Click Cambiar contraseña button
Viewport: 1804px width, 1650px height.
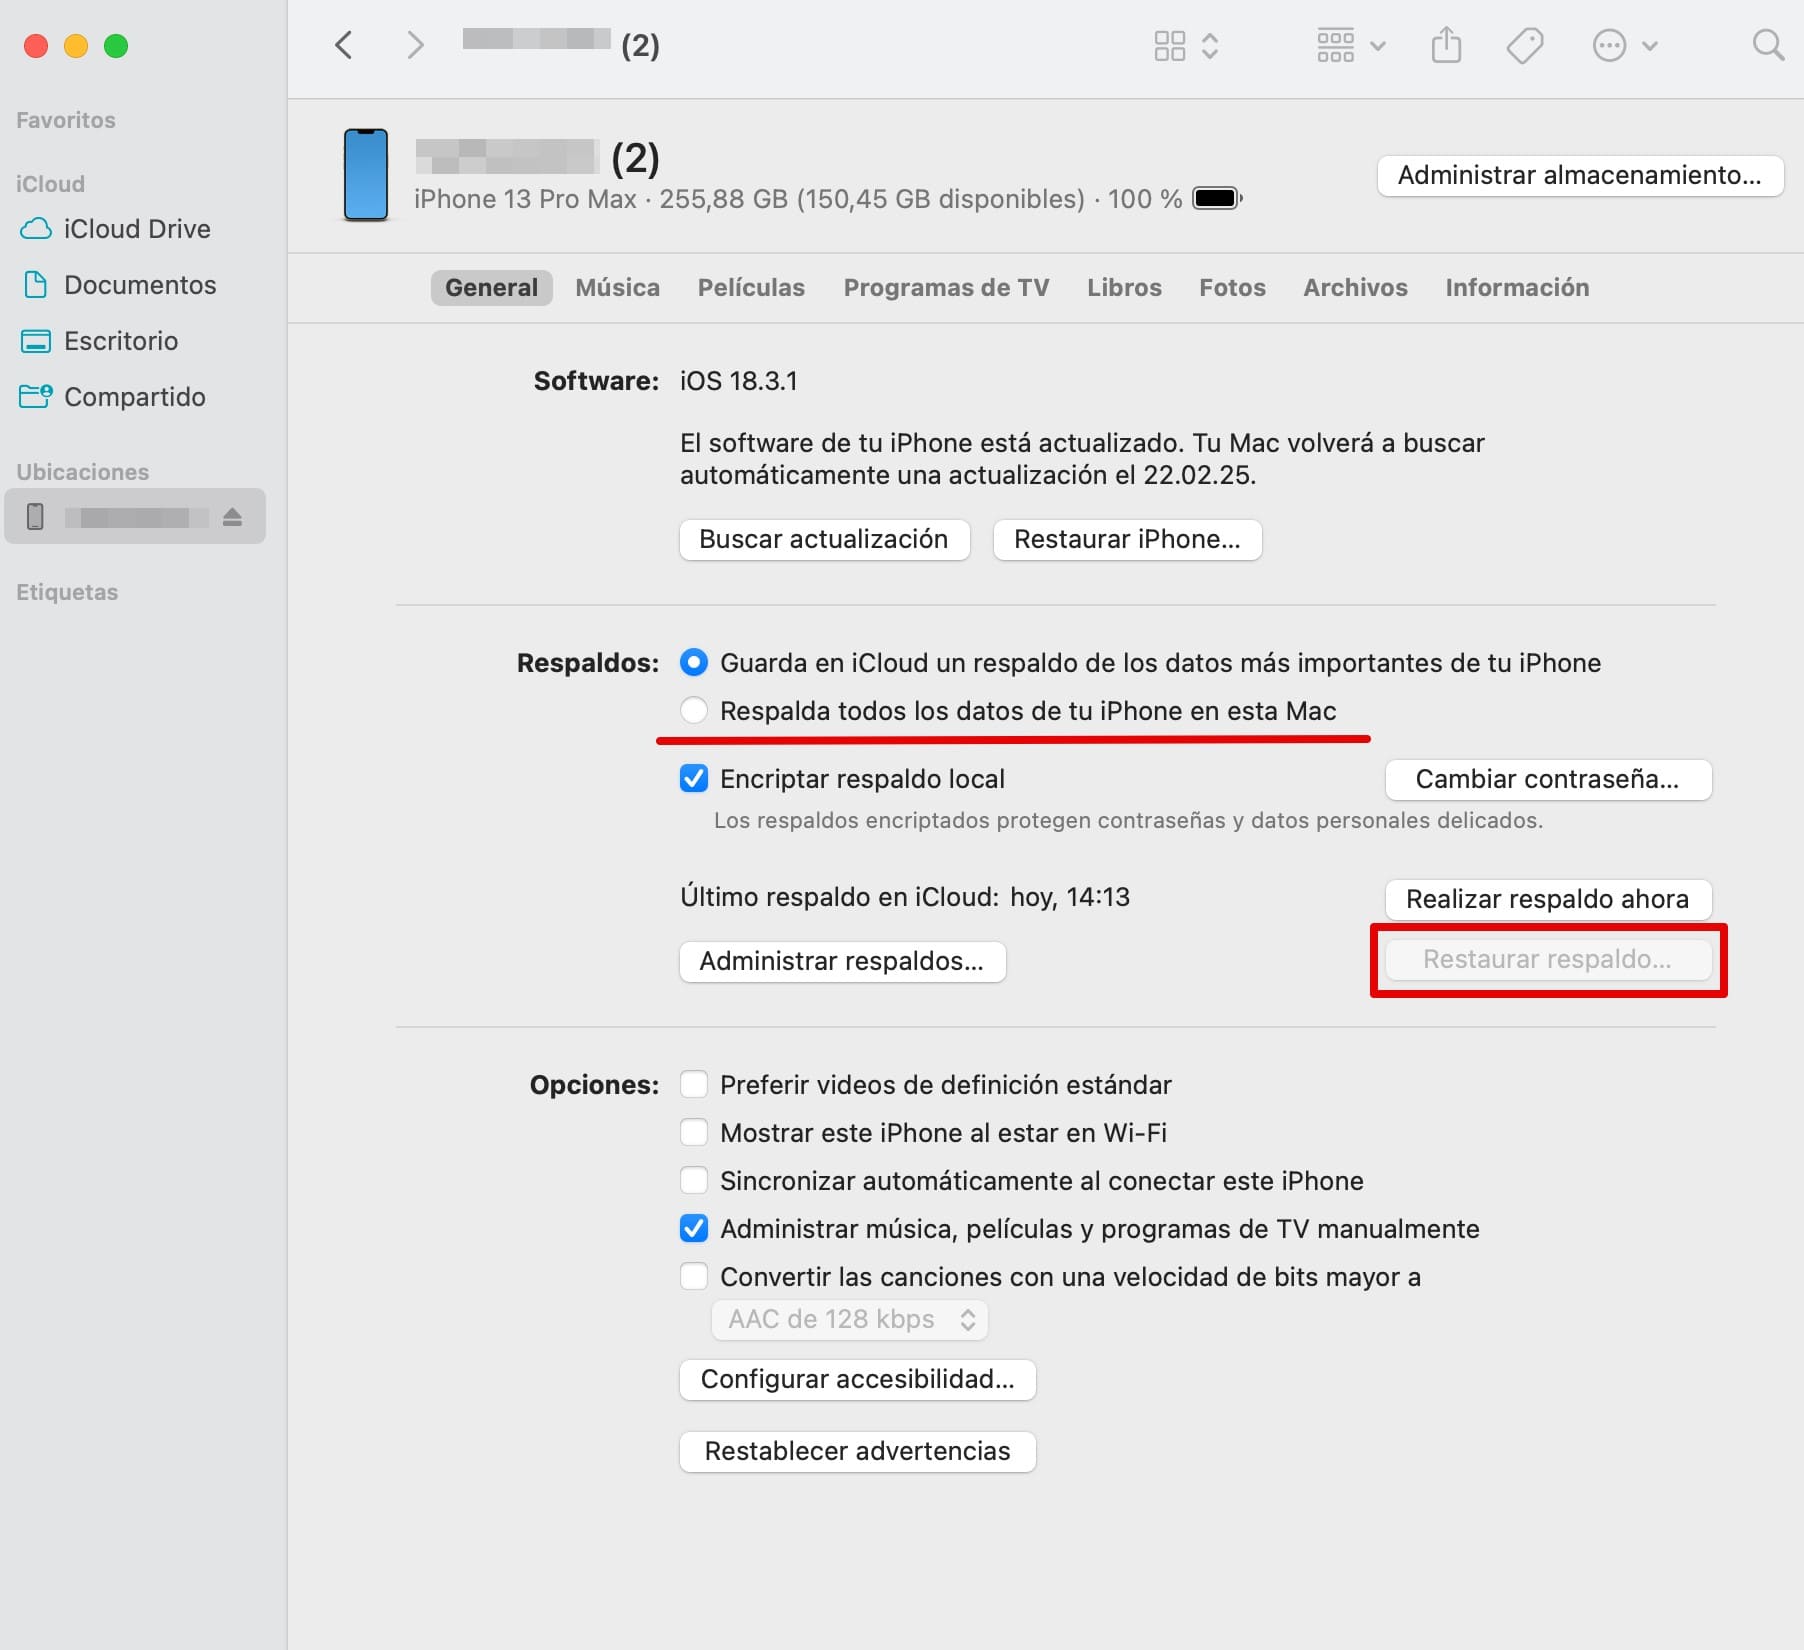(x=1547, y=779)
